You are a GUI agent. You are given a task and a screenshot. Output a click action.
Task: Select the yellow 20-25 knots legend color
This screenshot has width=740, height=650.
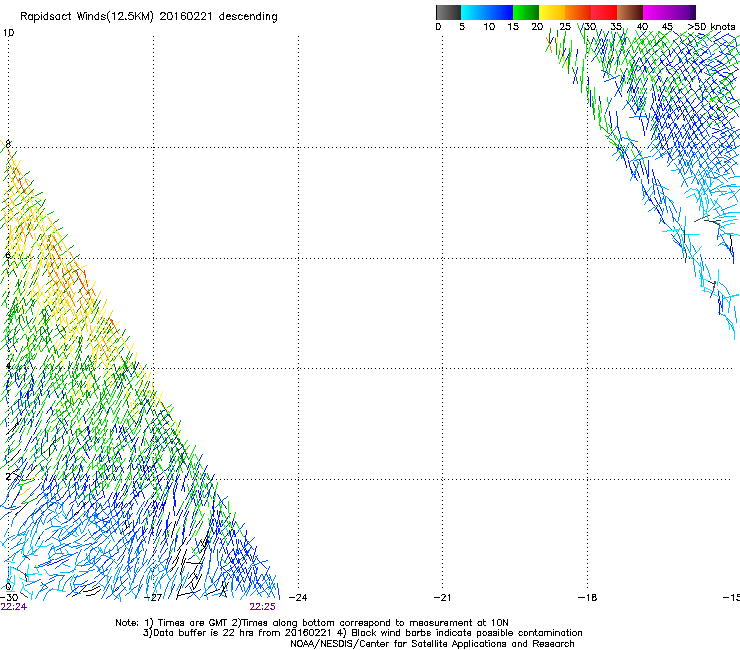pos(552,12)
